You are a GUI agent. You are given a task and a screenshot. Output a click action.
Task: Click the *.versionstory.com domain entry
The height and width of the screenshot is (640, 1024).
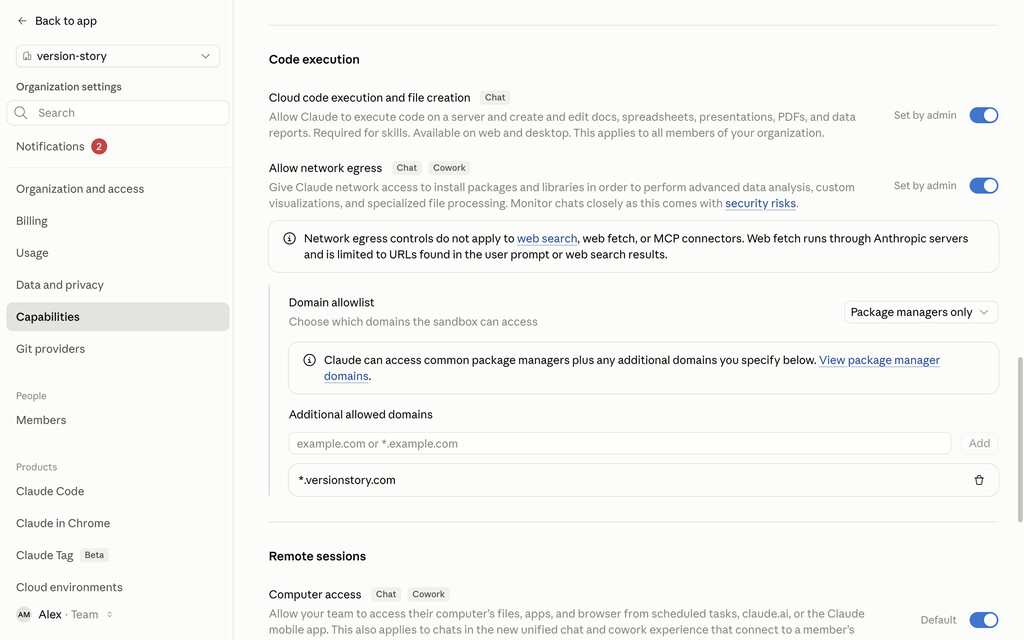(x=643, y=480)
